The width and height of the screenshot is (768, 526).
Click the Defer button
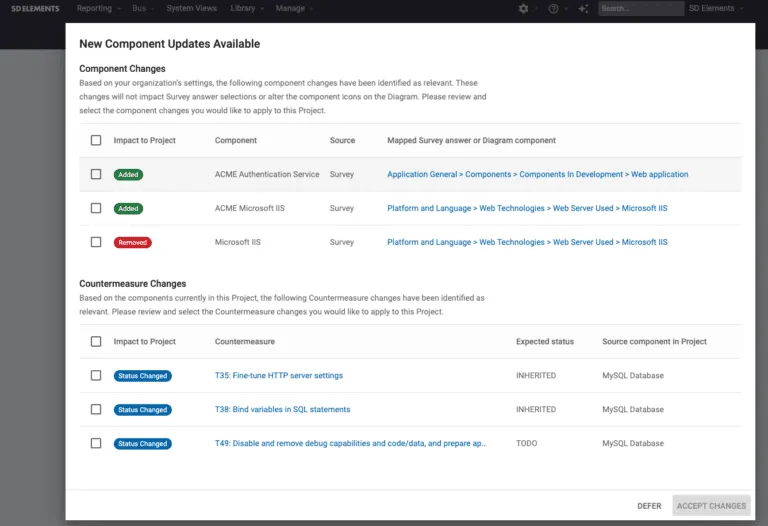pyautogui.click(x=649, y=506)
